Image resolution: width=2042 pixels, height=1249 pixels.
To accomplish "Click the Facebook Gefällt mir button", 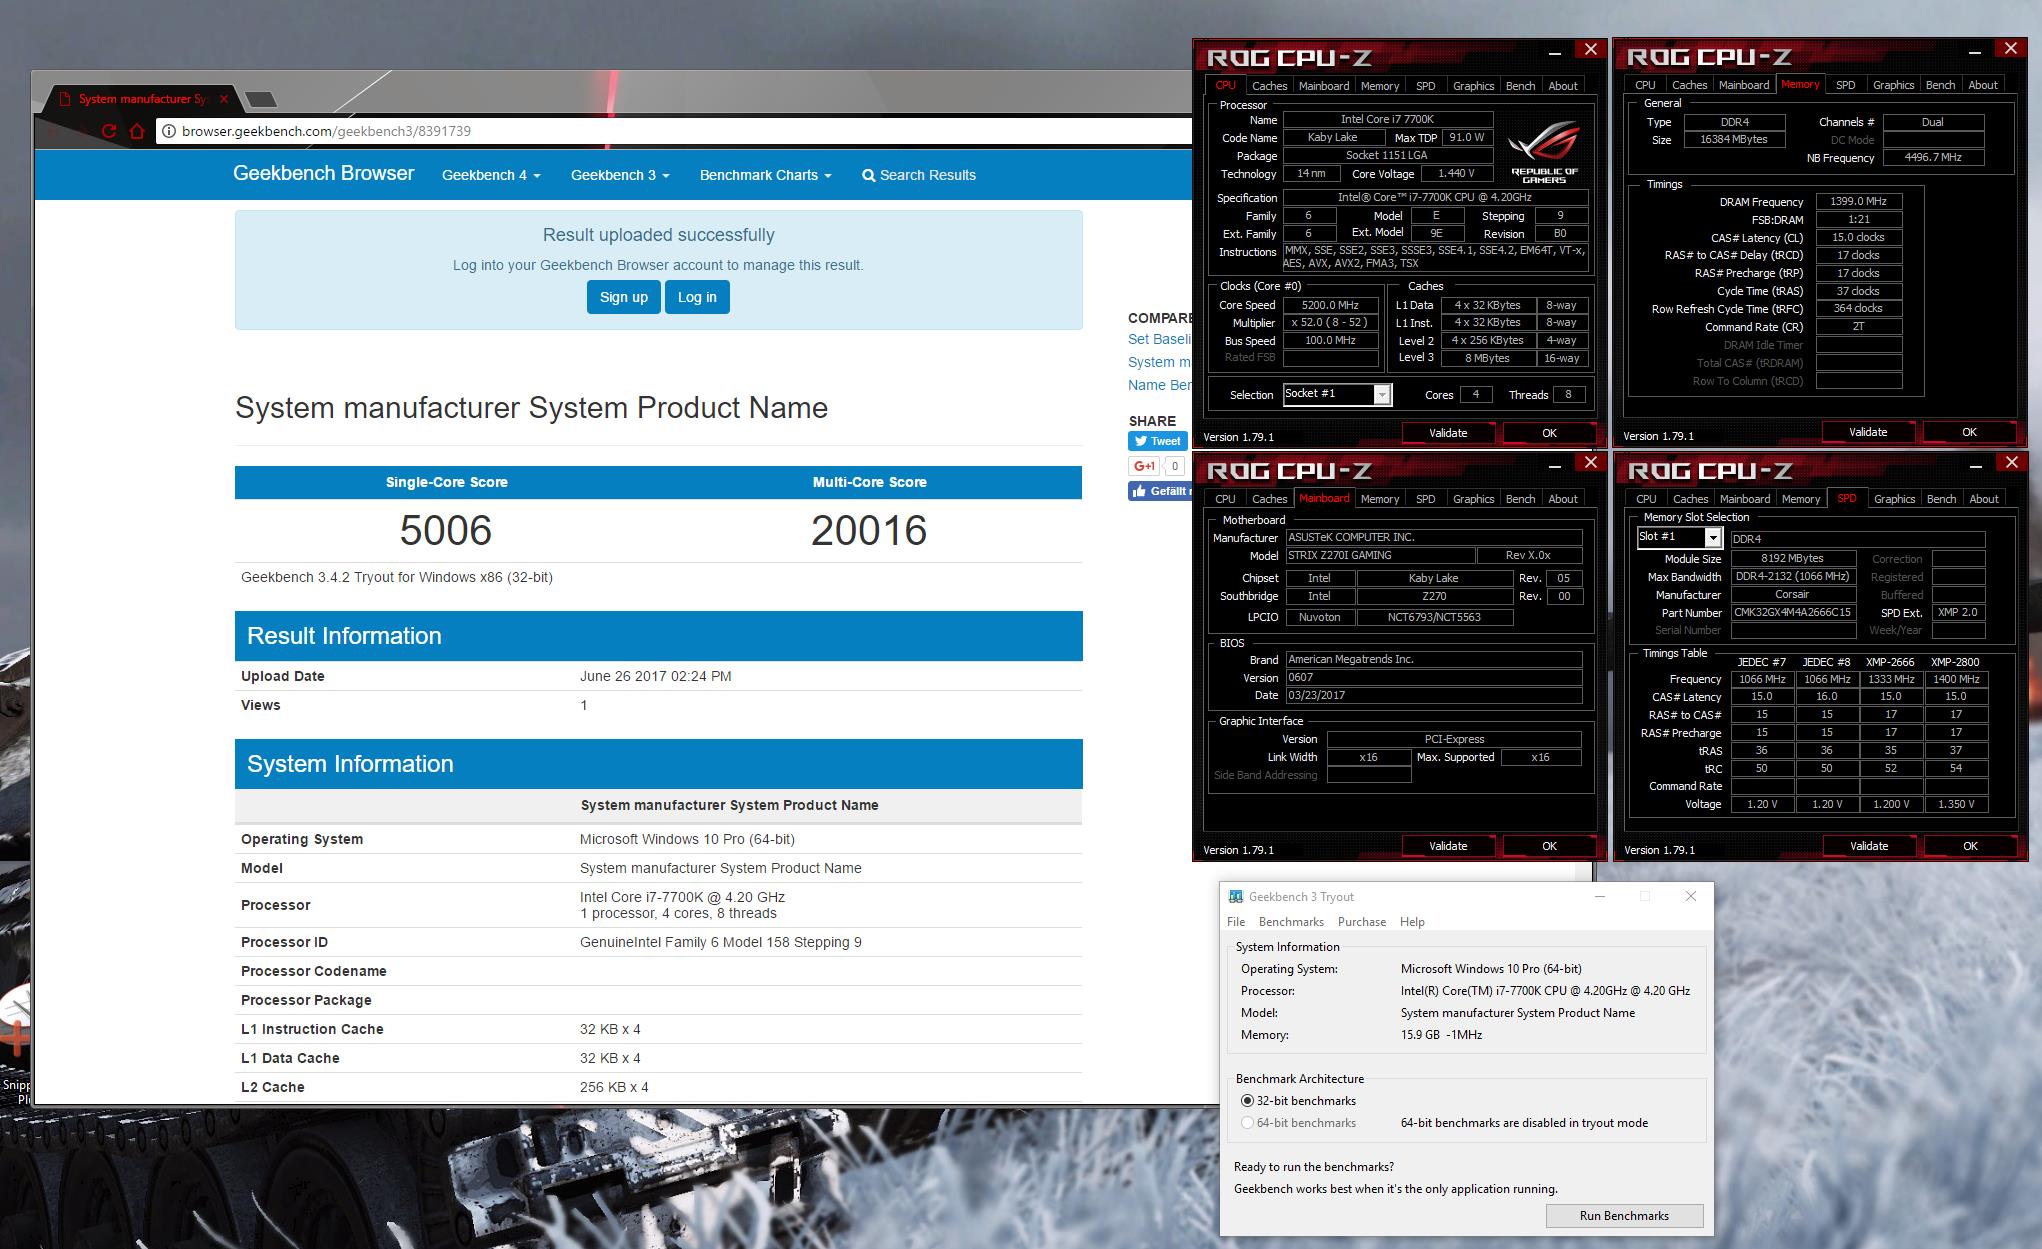I will pyautogui.click(x=1160, y=491).
